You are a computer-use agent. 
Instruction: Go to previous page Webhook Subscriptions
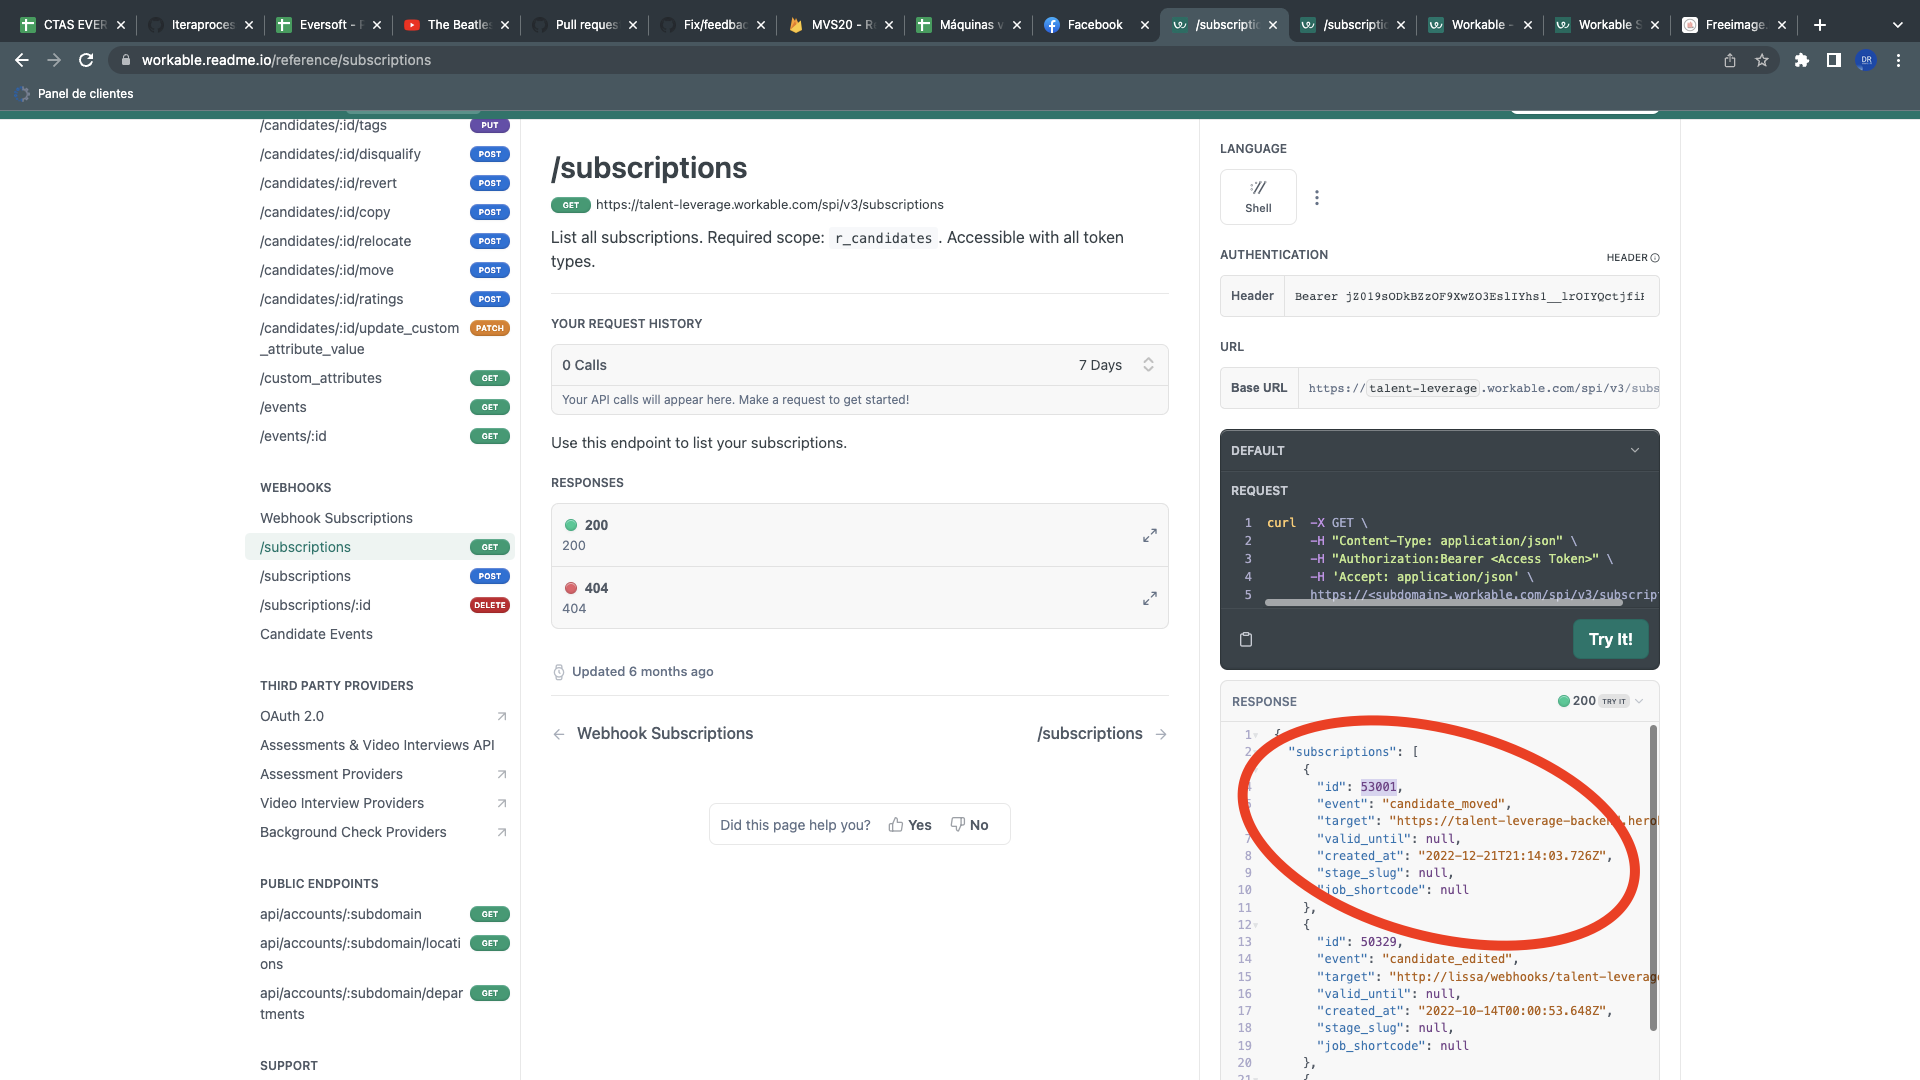tap(653, 733)
